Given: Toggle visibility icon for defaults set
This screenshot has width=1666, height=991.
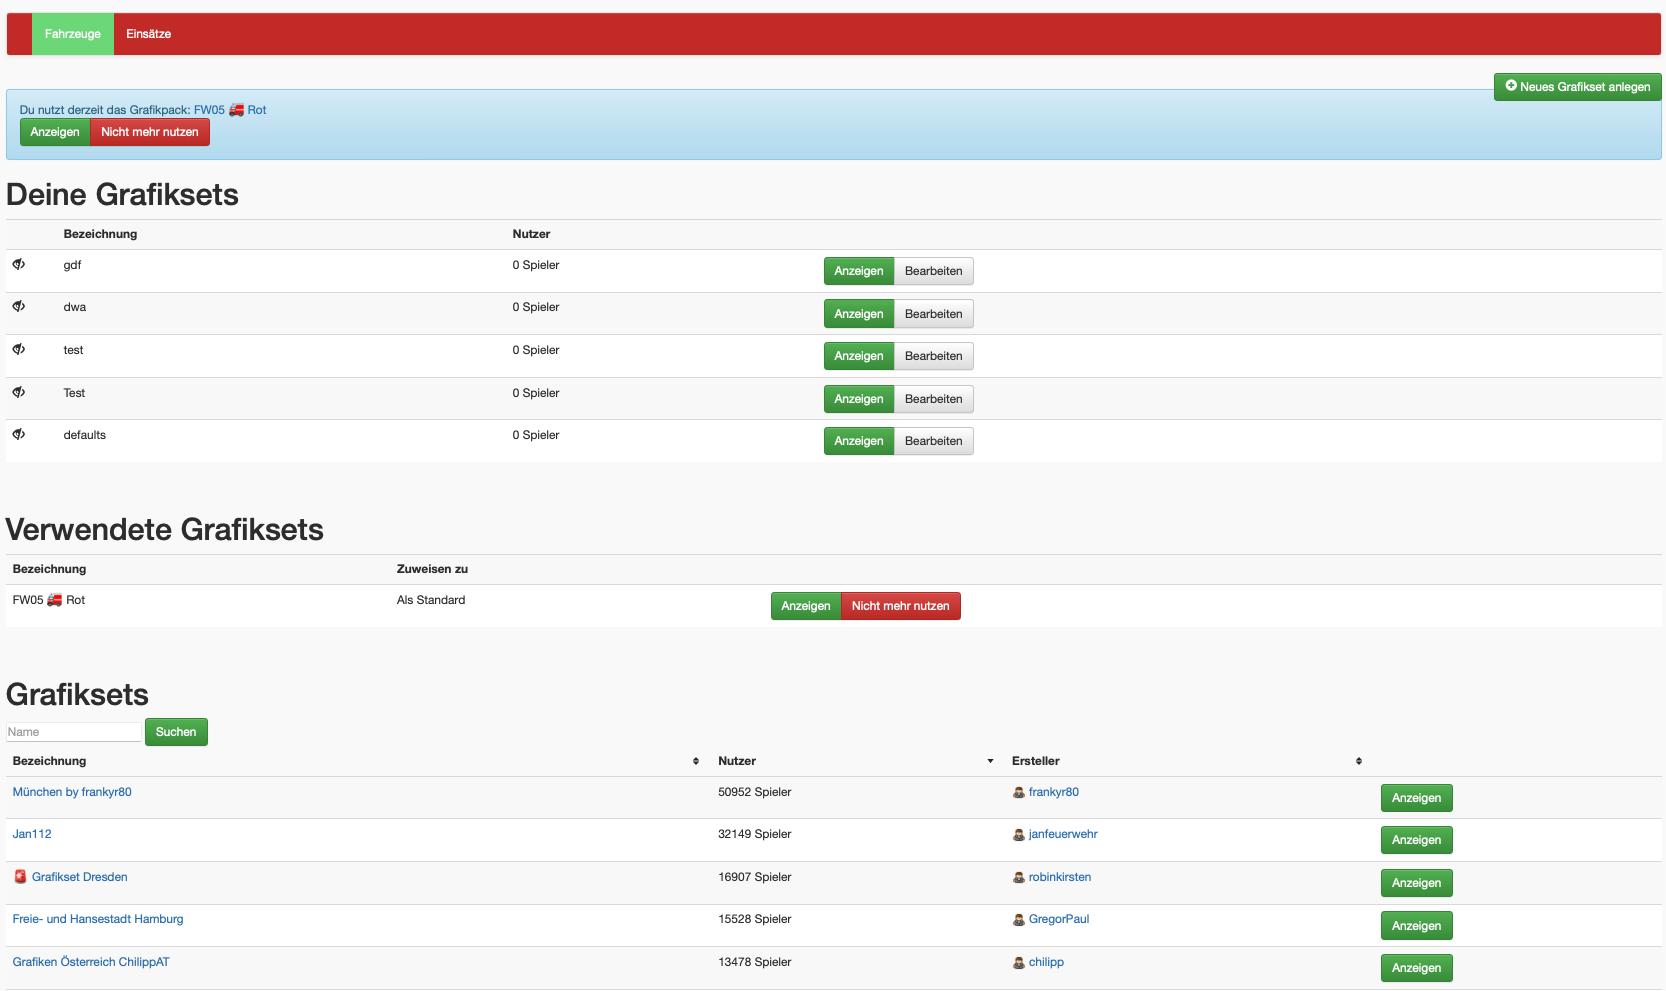Looking at the screenshot, I should point(19,435).
